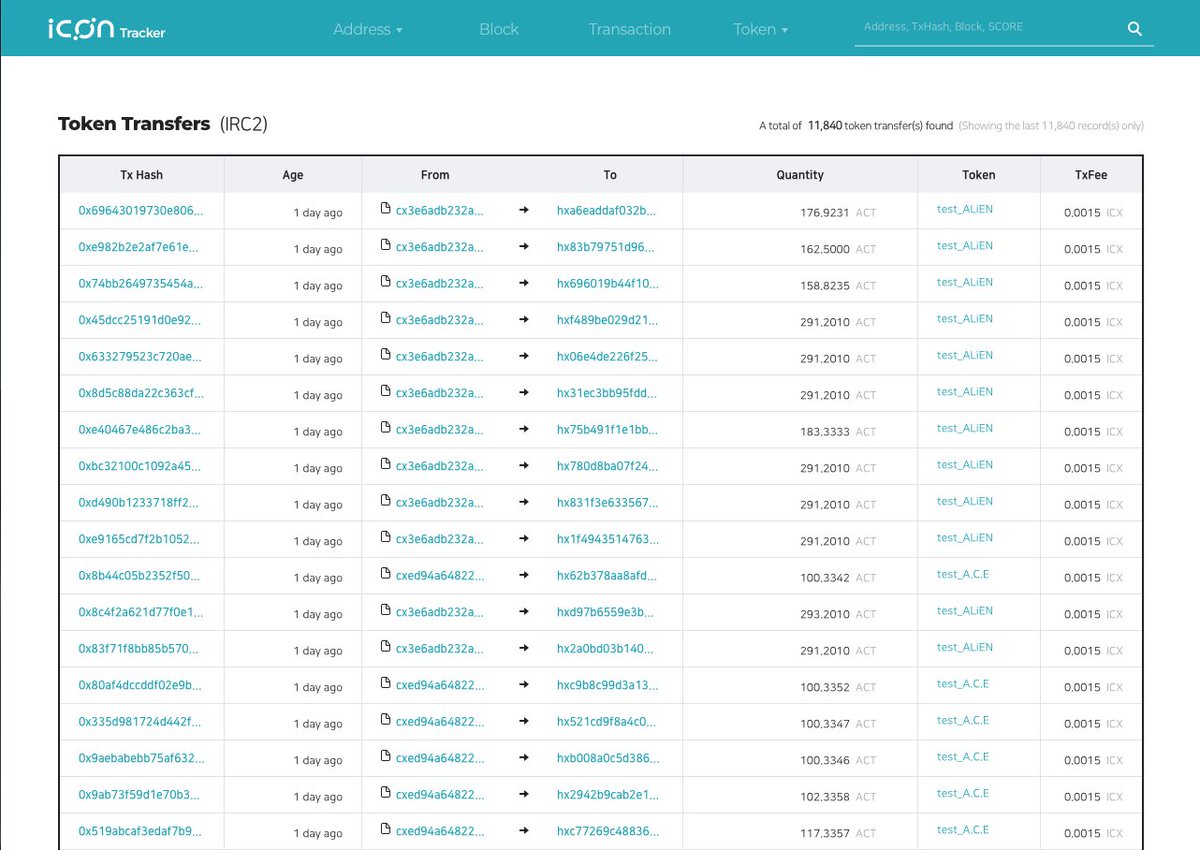The height and width of the screenshot is (850, 1200).
Task: Open transaction 0xbc32100c1092a45...
Action: pyautogui.click(x=139, y=466)
